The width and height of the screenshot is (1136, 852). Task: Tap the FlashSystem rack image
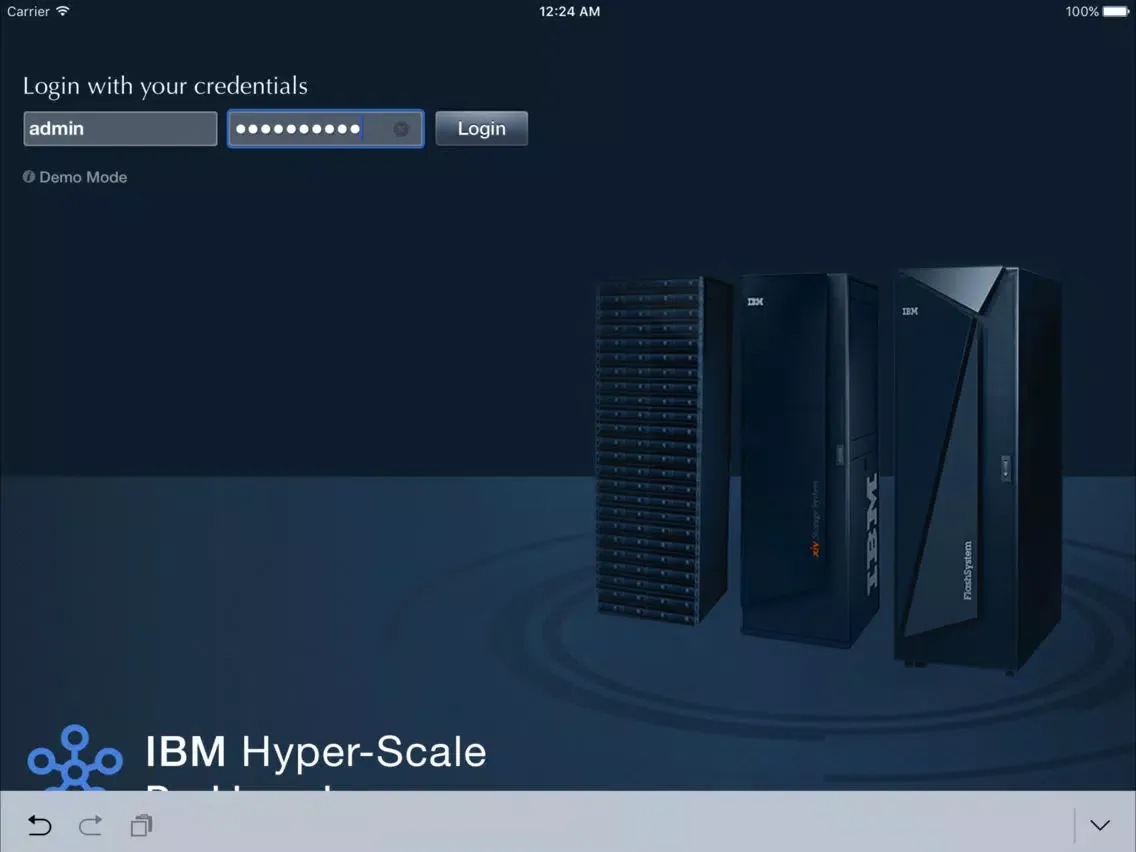pyautogui.click(x=976, y=471)
